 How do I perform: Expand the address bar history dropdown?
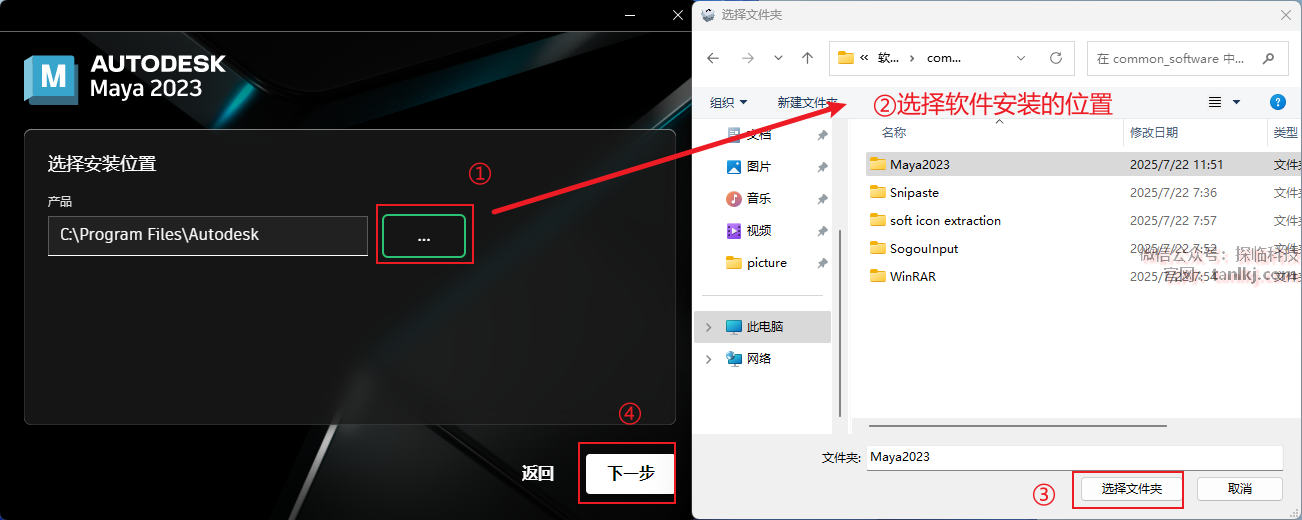point(1021,58)
